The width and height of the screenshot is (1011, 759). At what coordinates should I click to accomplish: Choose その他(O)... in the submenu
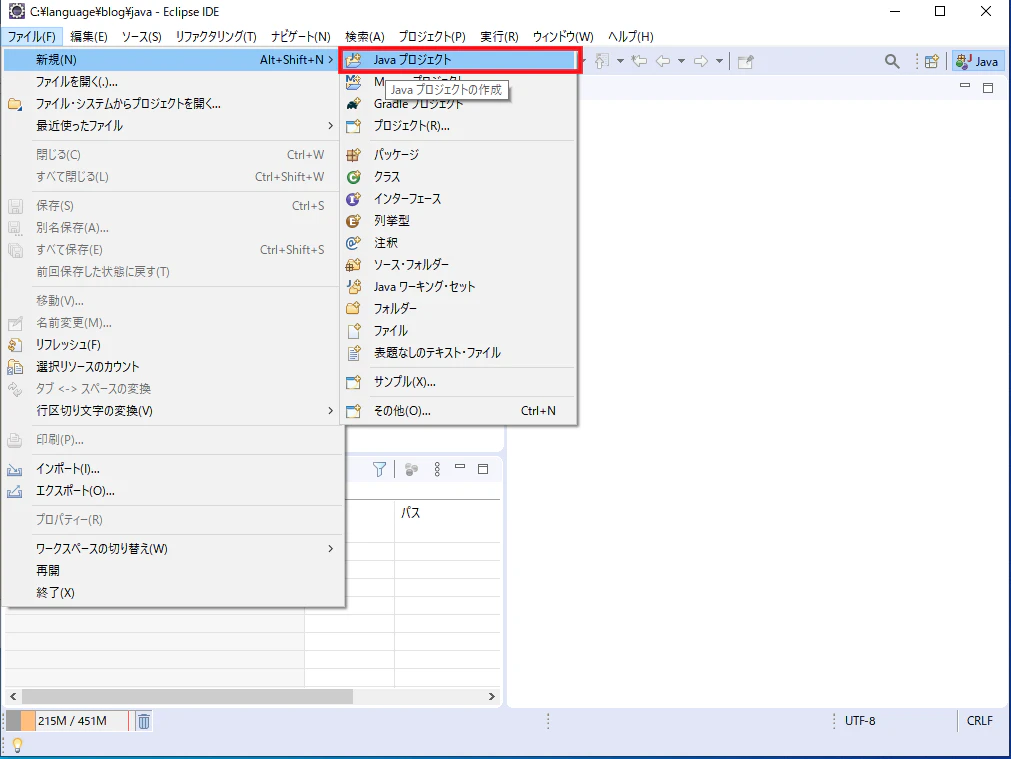(x=459, y=411)
